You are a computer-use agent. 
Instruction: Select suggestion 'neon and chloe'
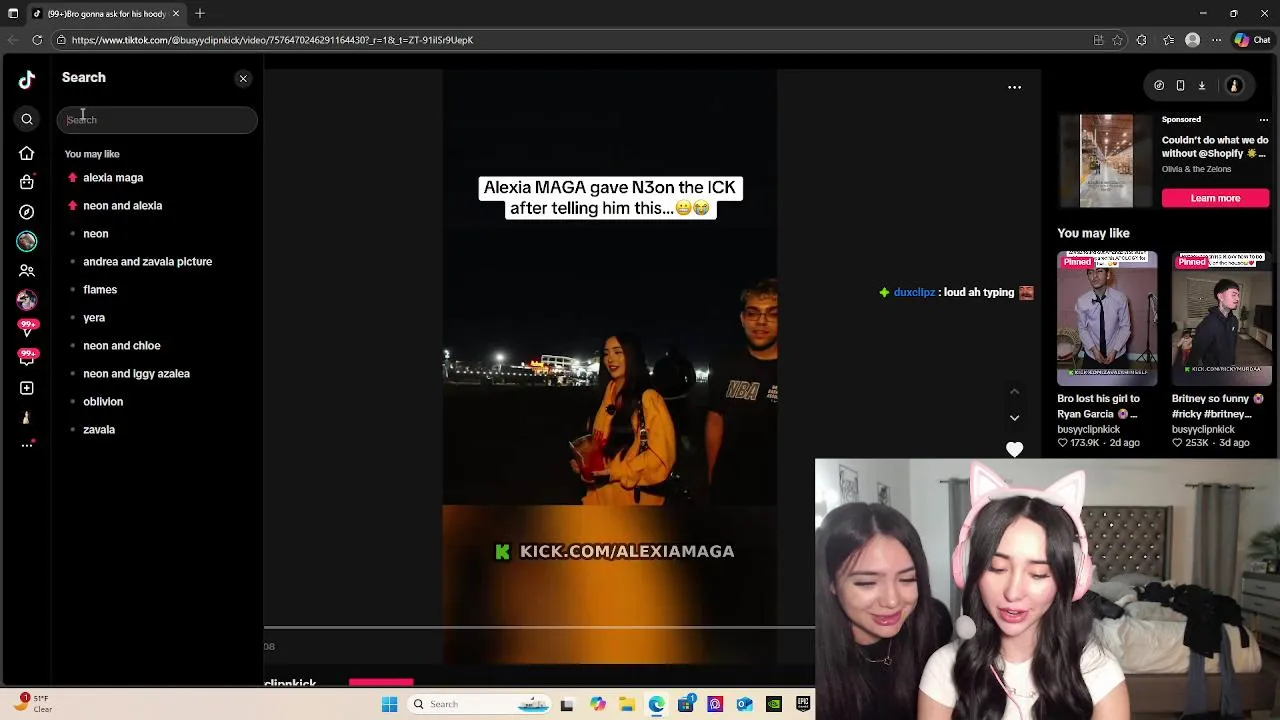(122, 345)
